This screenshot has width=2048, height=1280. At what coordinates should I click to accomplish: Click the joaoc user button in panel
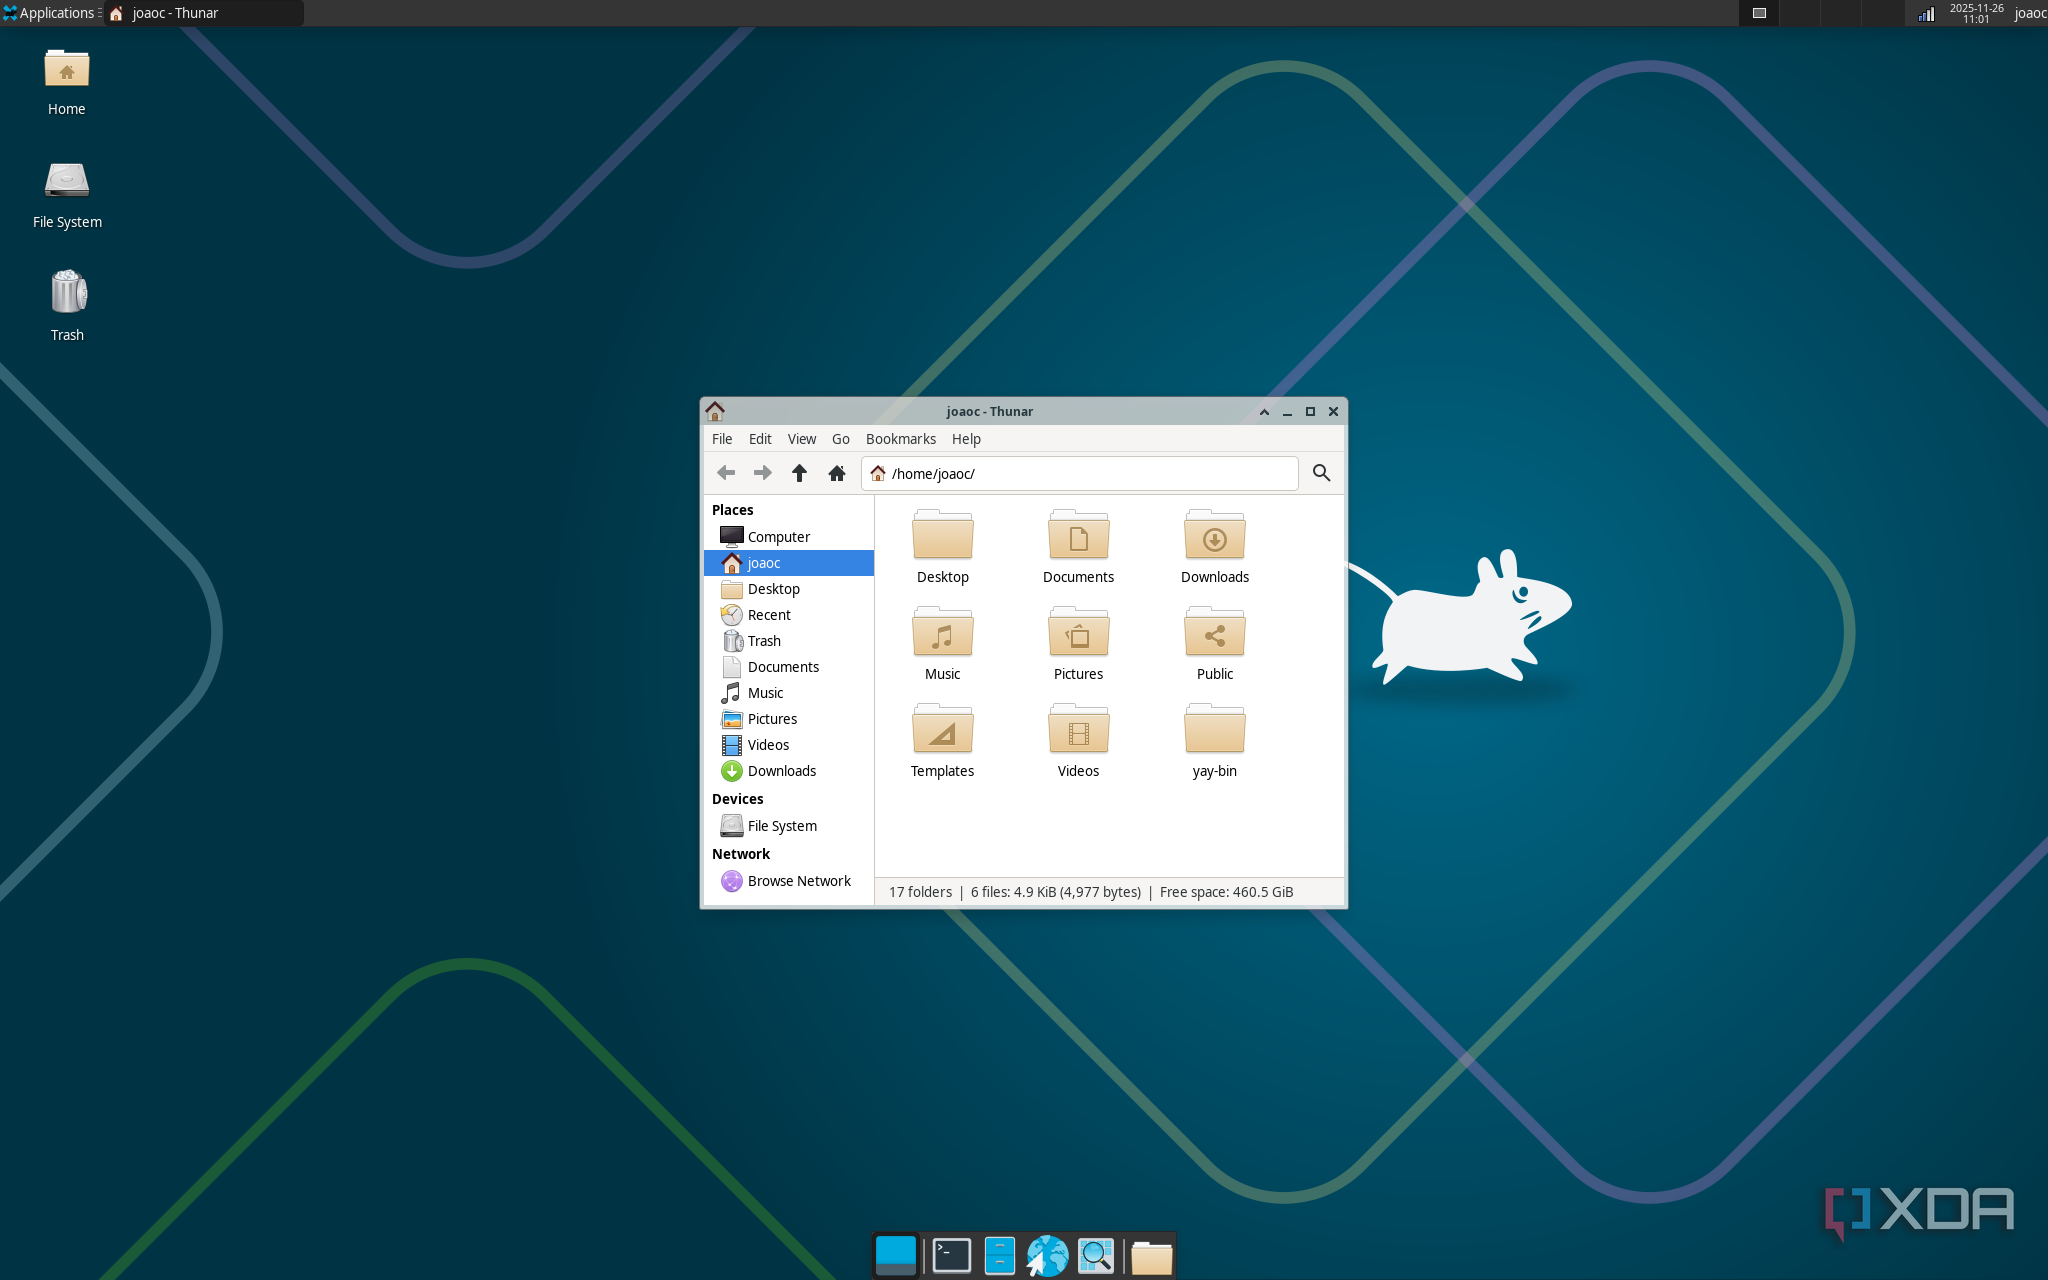pyautogui.click(x=2030, y=13)
